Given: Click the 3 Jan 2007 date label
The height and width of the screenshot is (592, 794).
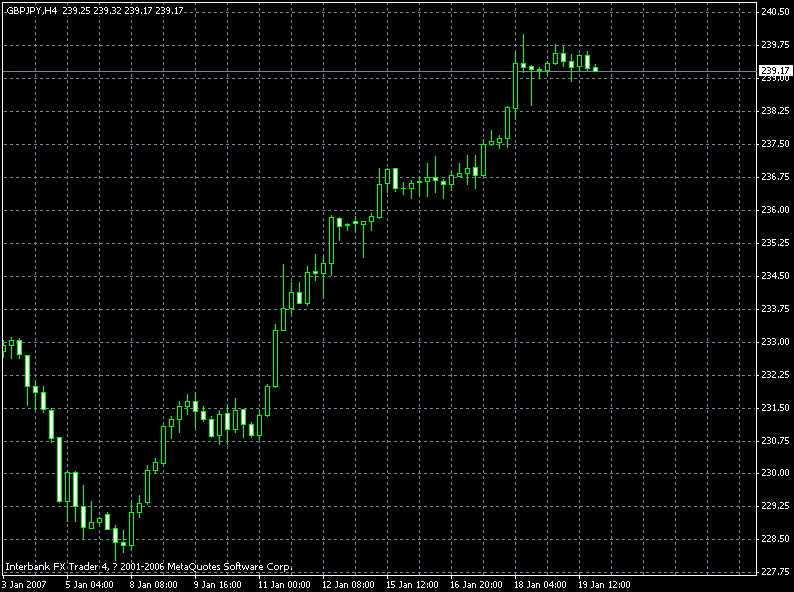Looking at the screenshot, I should point(25,583).
